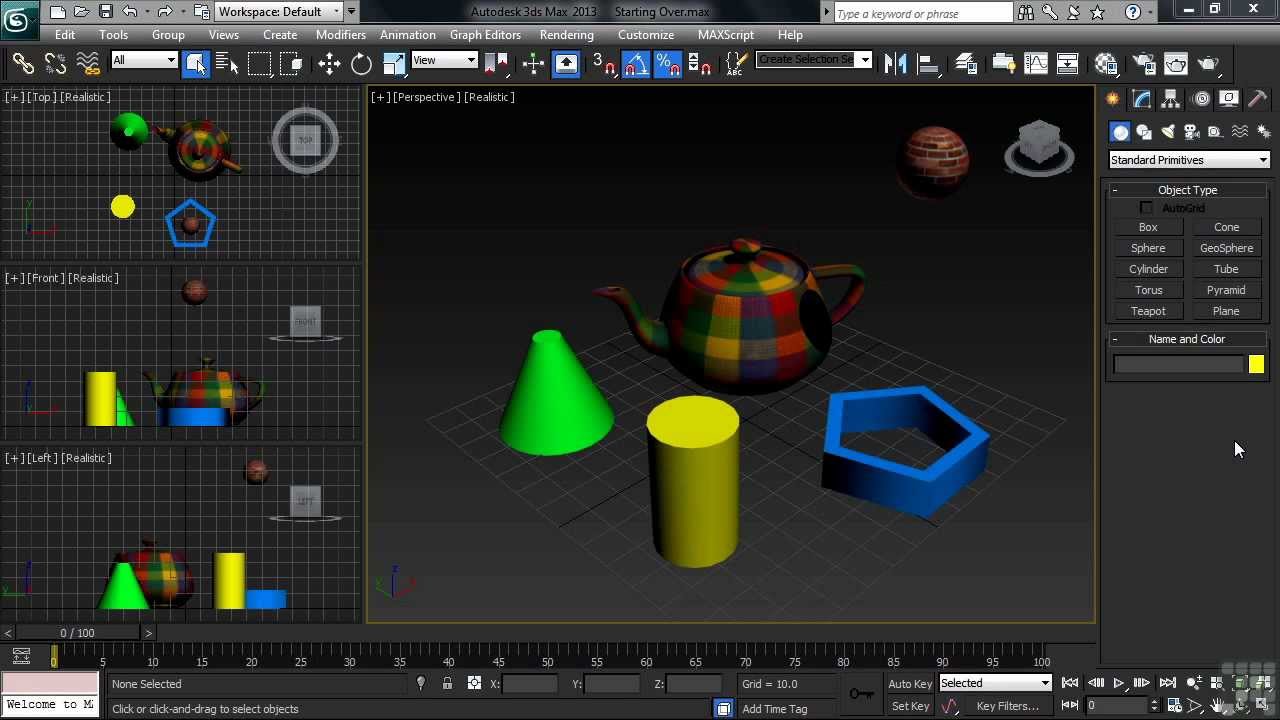1280x720 pixels.
Task: Open the Modifiers menu
Action: pyautogui.click(x=340, y=35)
